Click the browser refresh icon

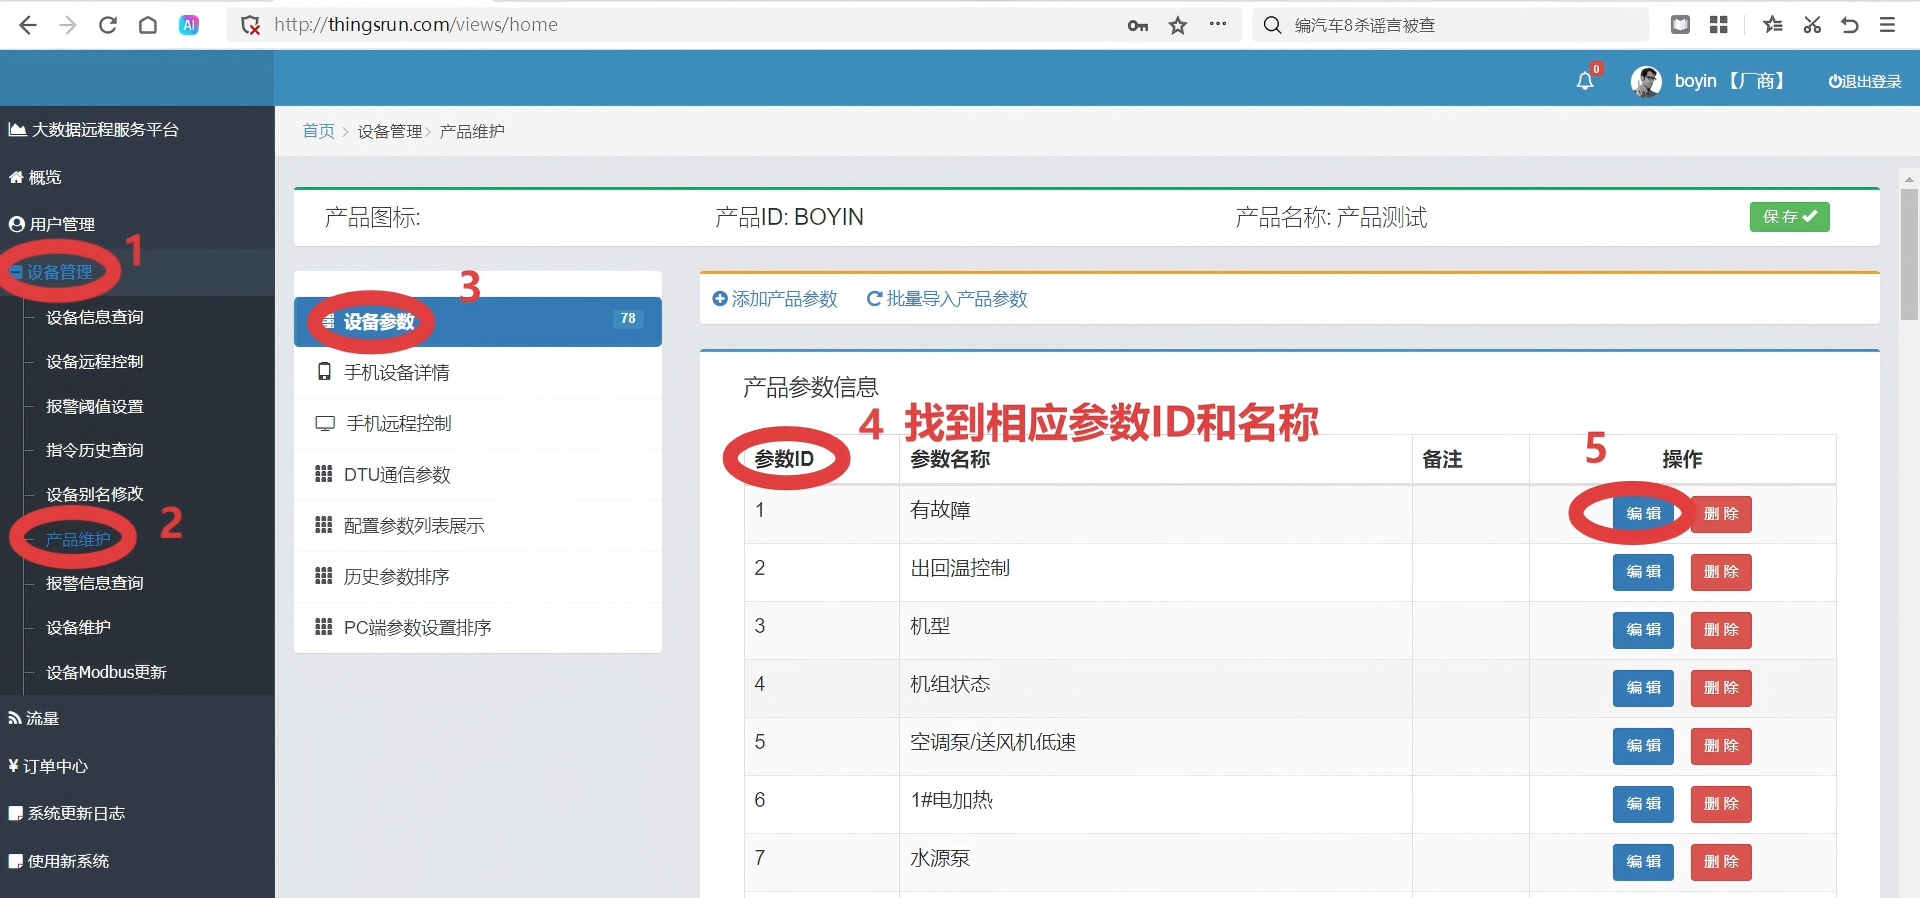pos(108,25)
